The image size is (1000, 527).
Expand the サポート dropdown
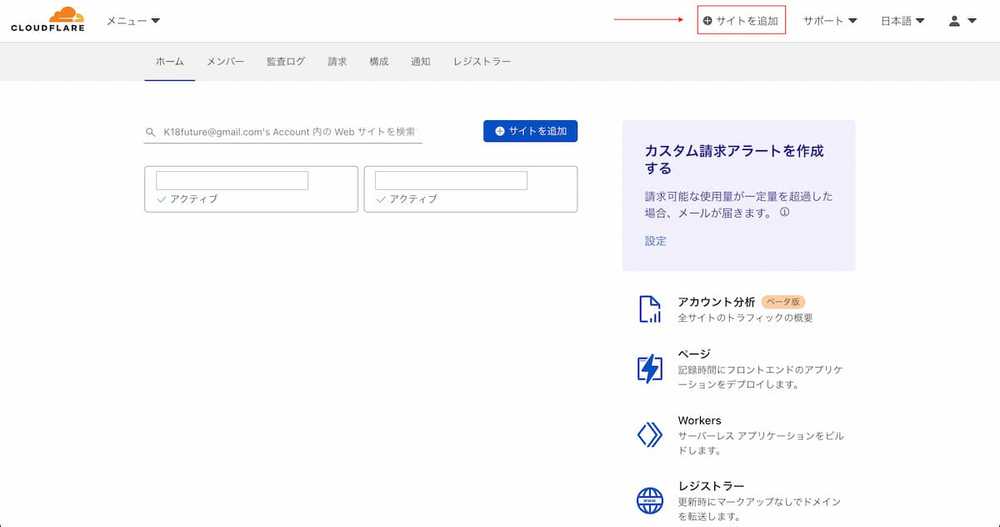click(x=830, y=21)
